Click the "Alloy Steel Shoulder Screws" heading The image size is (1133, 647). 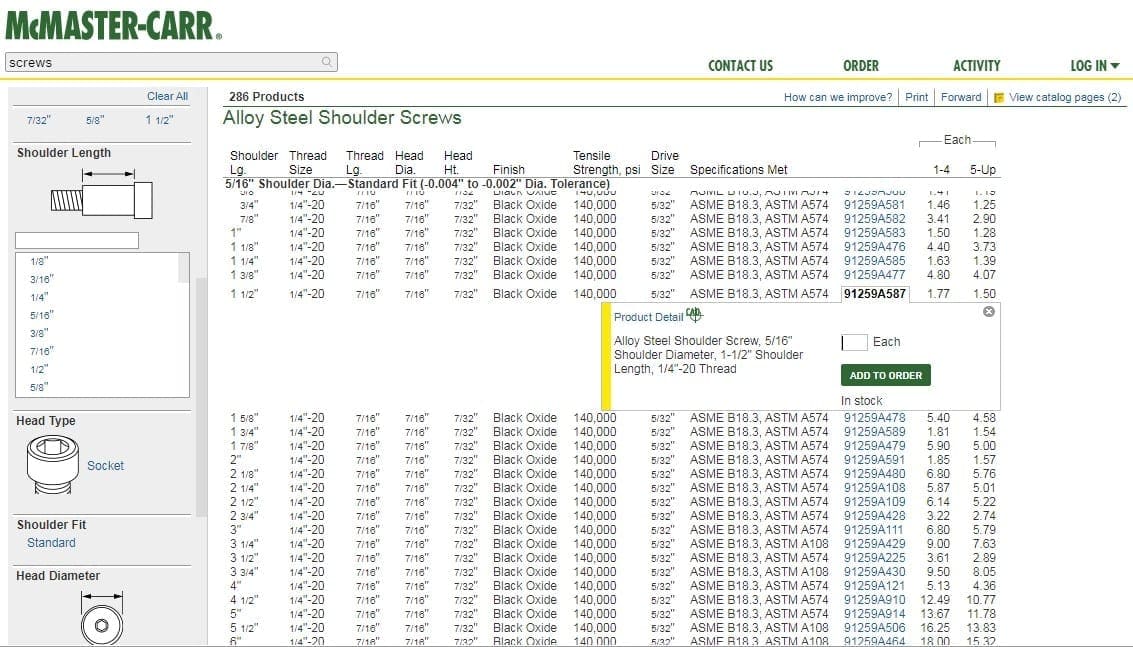click(342, 118)
